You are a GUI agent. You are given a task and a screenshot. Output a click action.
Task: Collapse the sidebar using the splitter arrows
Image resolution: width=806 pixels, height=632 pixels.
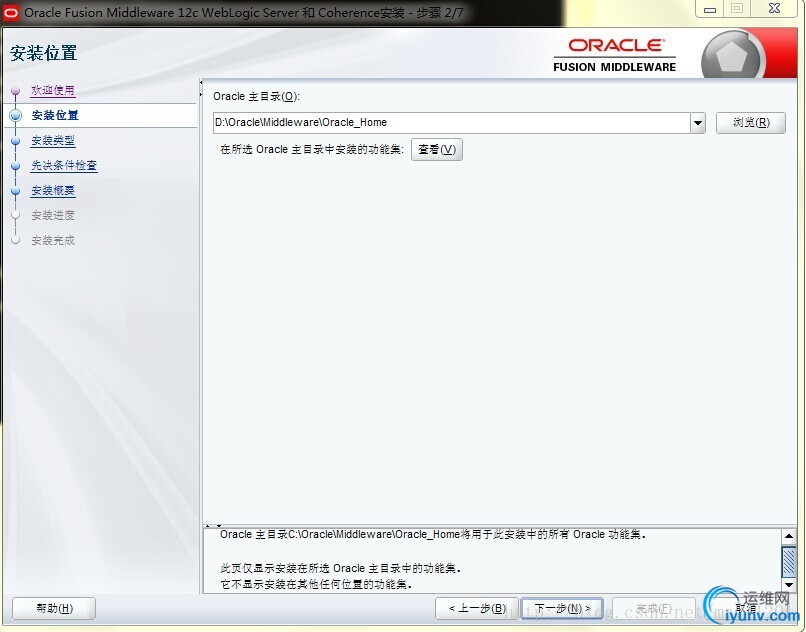(x=201, y=88)
